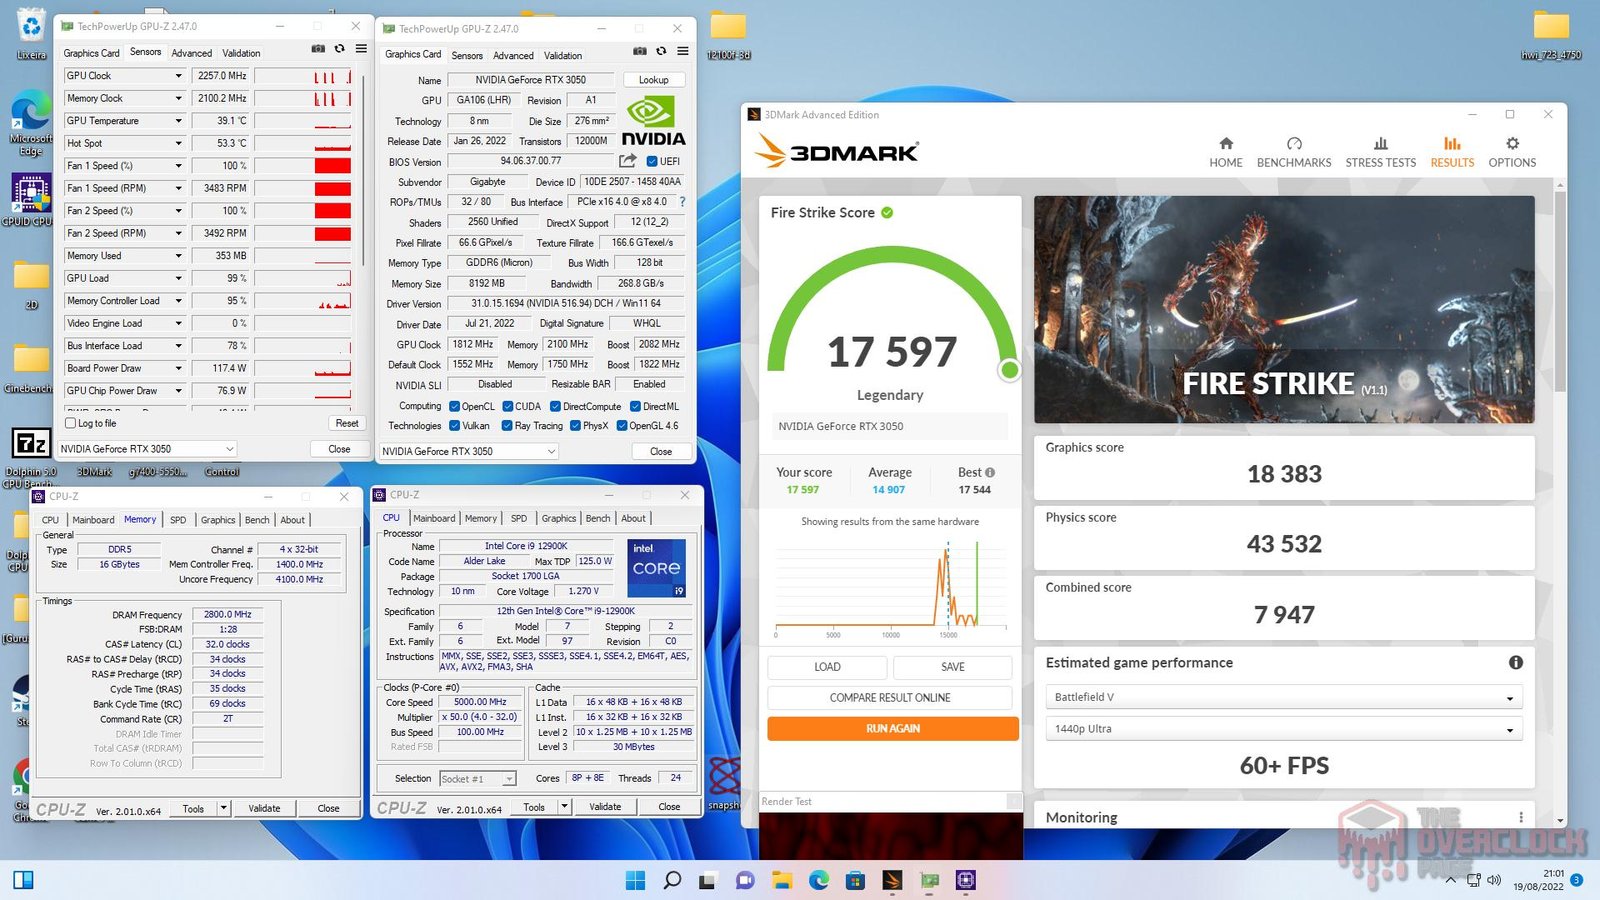Open the 1440p Ultra resolution dropdown
The width and height of the screenshot is (1600, 900).
click(x=1284, y=729)
